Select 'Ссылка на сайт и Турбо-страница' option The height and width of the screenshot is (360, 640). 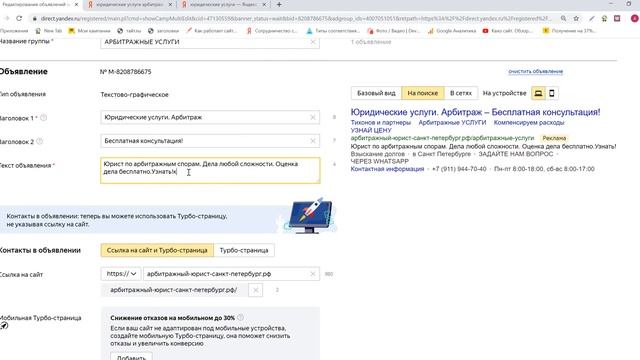[157, 250]
